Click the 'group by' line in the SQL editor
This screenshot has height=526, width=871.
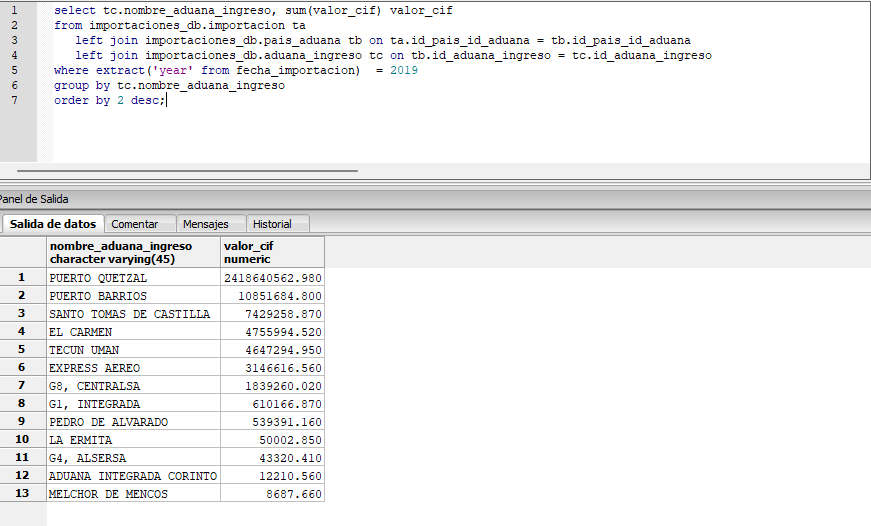tap(169, 86)
